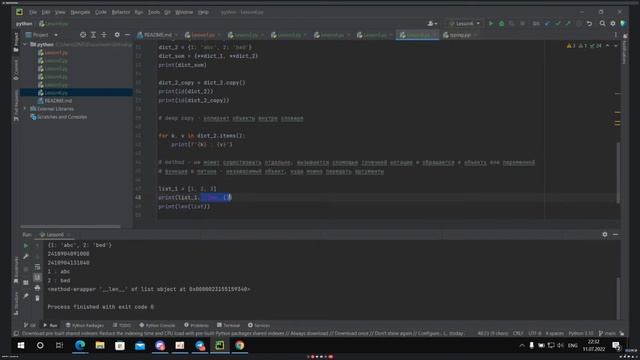Image resolution: width=640 pixels, height=360 pixels.
Task: Open IDE settings gear in top toolbar
Action: [613, 24]
